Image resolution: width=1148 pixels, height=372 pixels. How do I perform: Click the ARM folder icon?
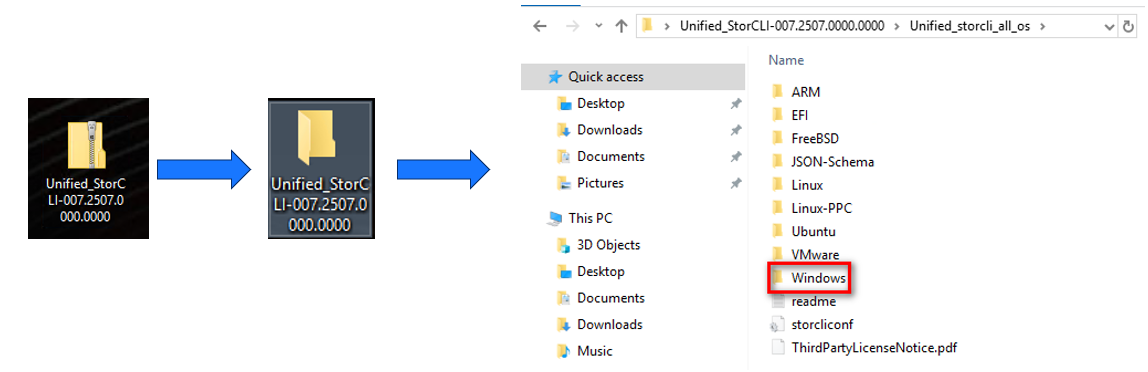click(778, 92)
